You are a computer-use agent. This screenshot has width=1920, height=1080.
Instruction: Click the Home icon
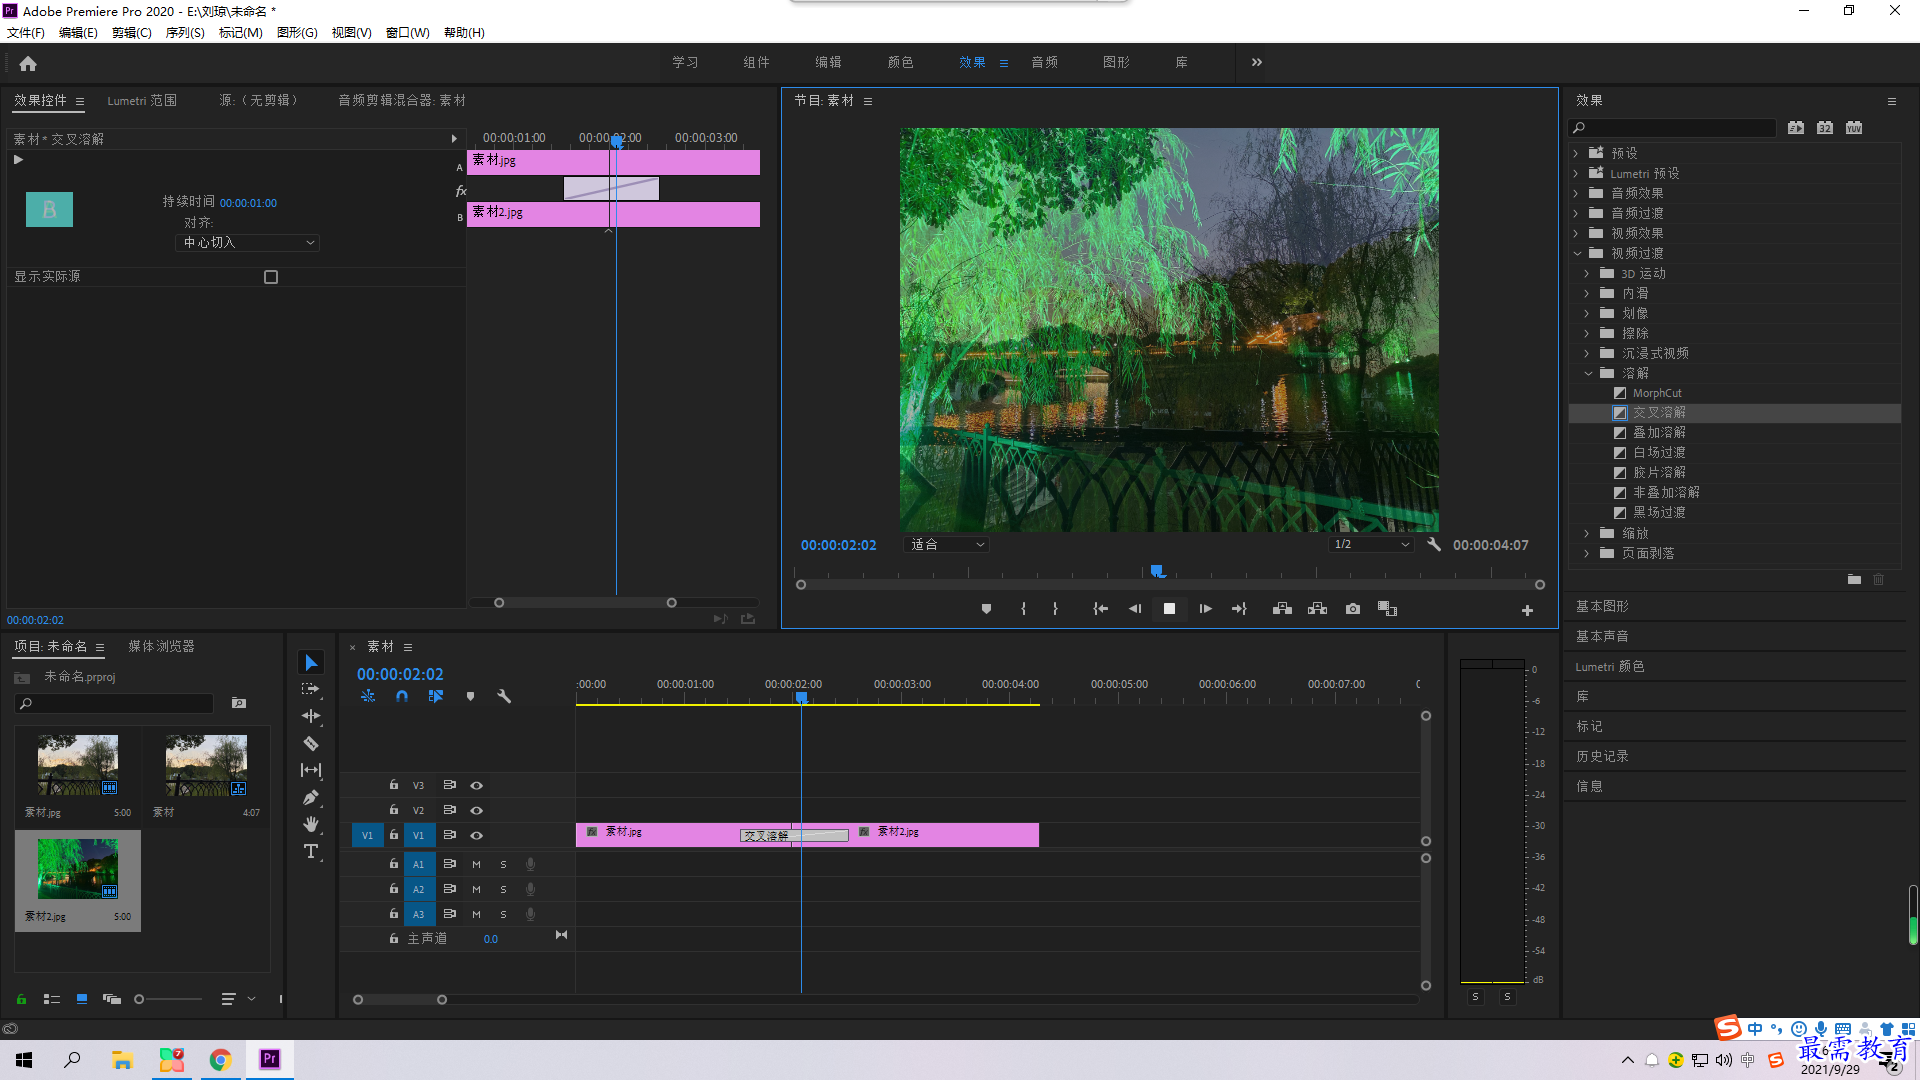coord(28,63)
